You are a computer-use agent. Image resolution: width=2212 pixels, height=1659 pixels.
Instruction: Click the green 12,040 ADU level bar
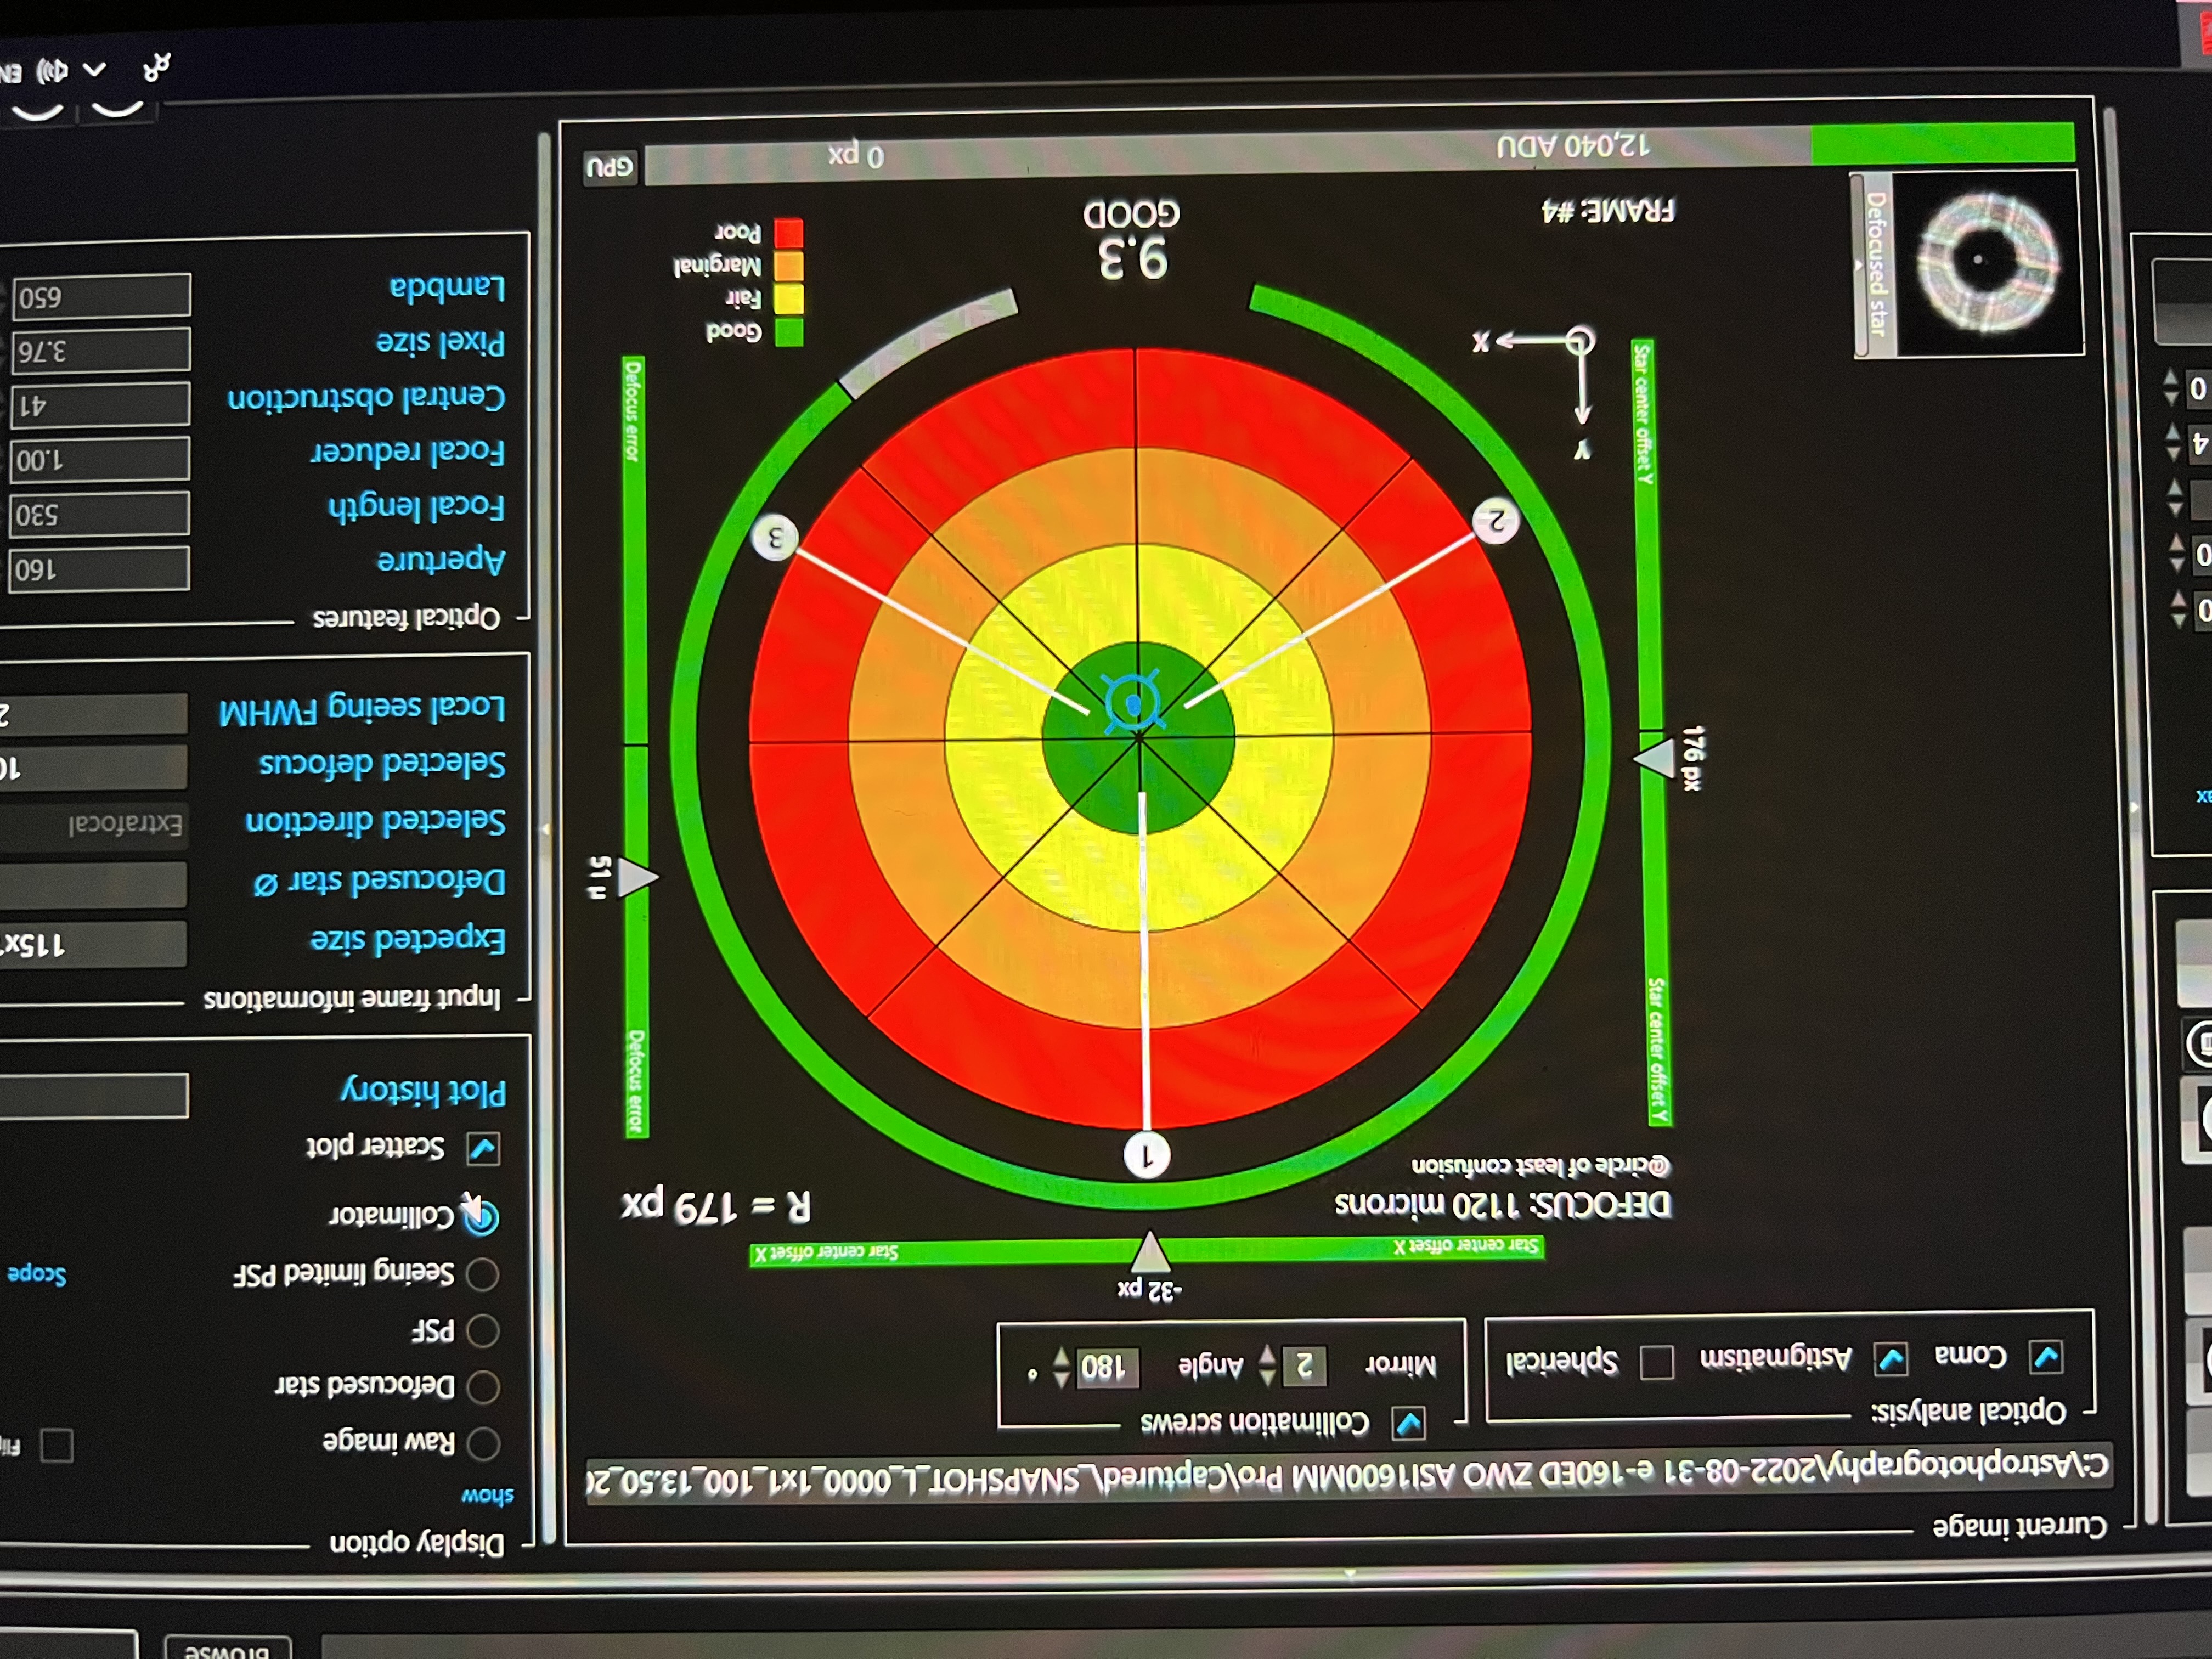[1942, 144]
